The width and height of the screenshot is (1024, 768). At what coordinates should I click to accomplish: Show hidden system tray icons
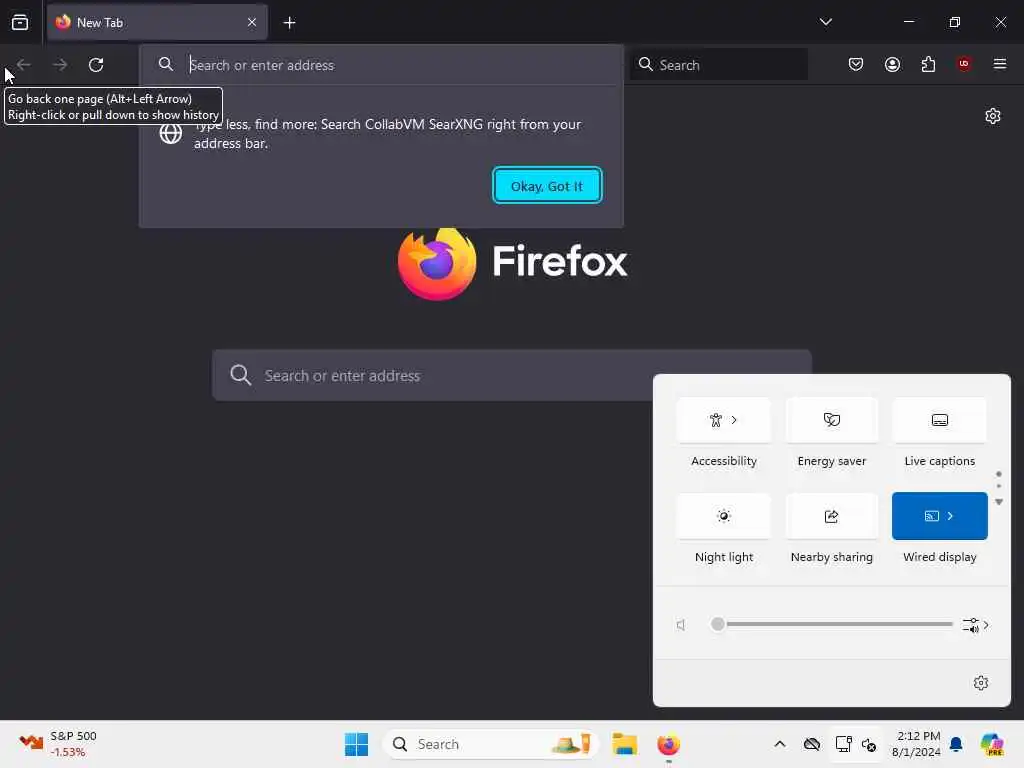[x=780, y=744]
